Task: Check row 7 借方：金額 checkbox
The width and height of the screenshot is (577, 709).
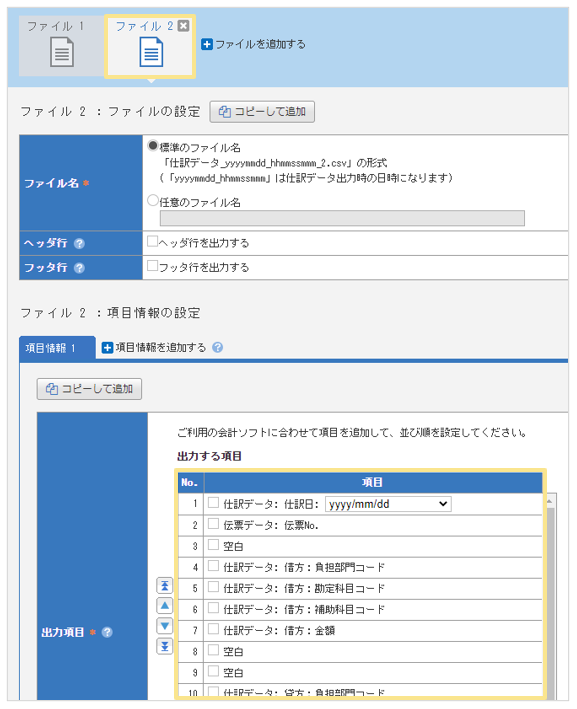Action: coord(213,629)
